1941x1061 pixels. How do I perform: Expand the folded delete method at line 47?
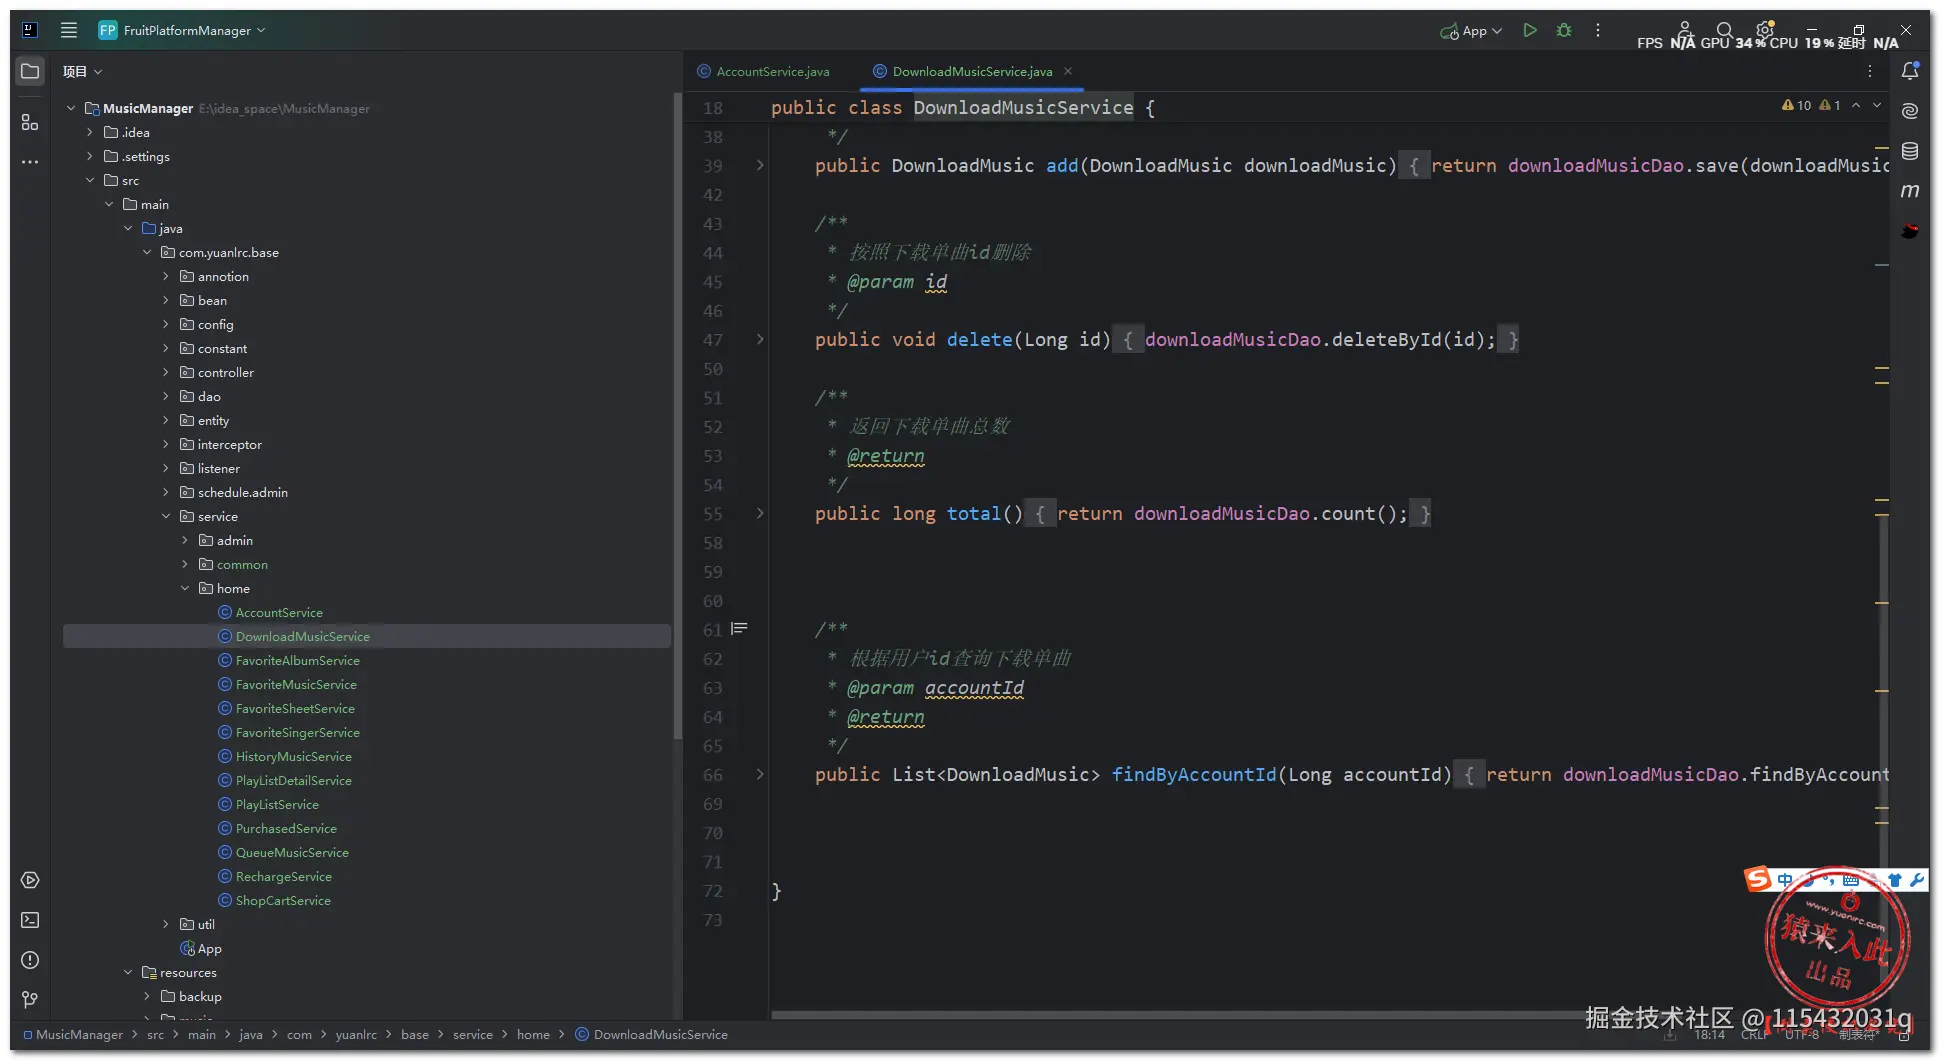tap(760, 339)
